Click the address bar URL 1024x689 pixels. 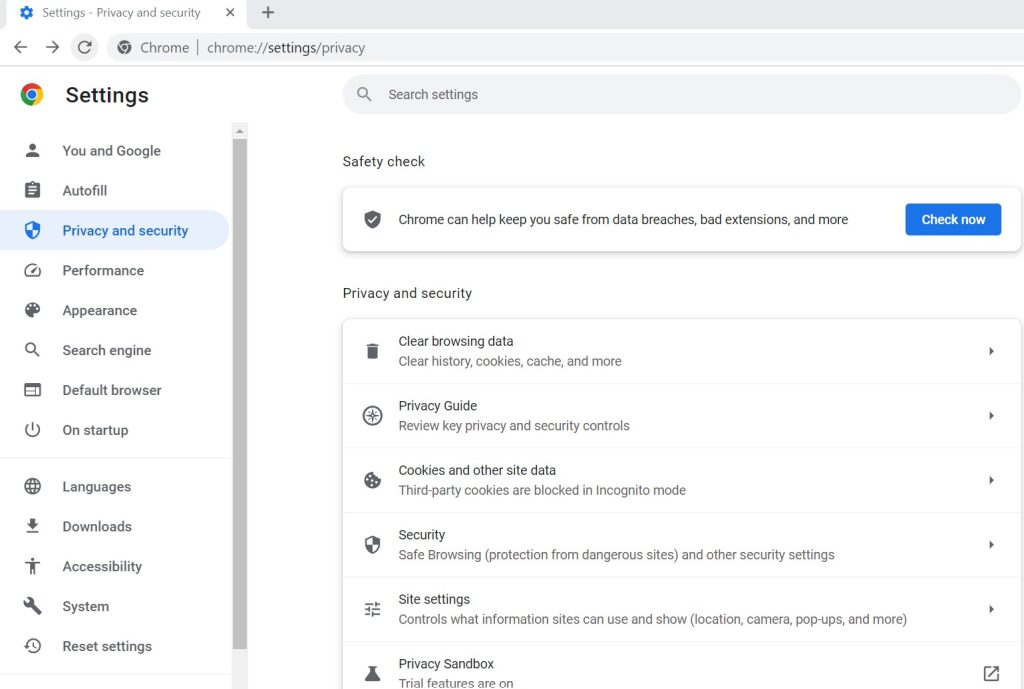click(286, 47)
